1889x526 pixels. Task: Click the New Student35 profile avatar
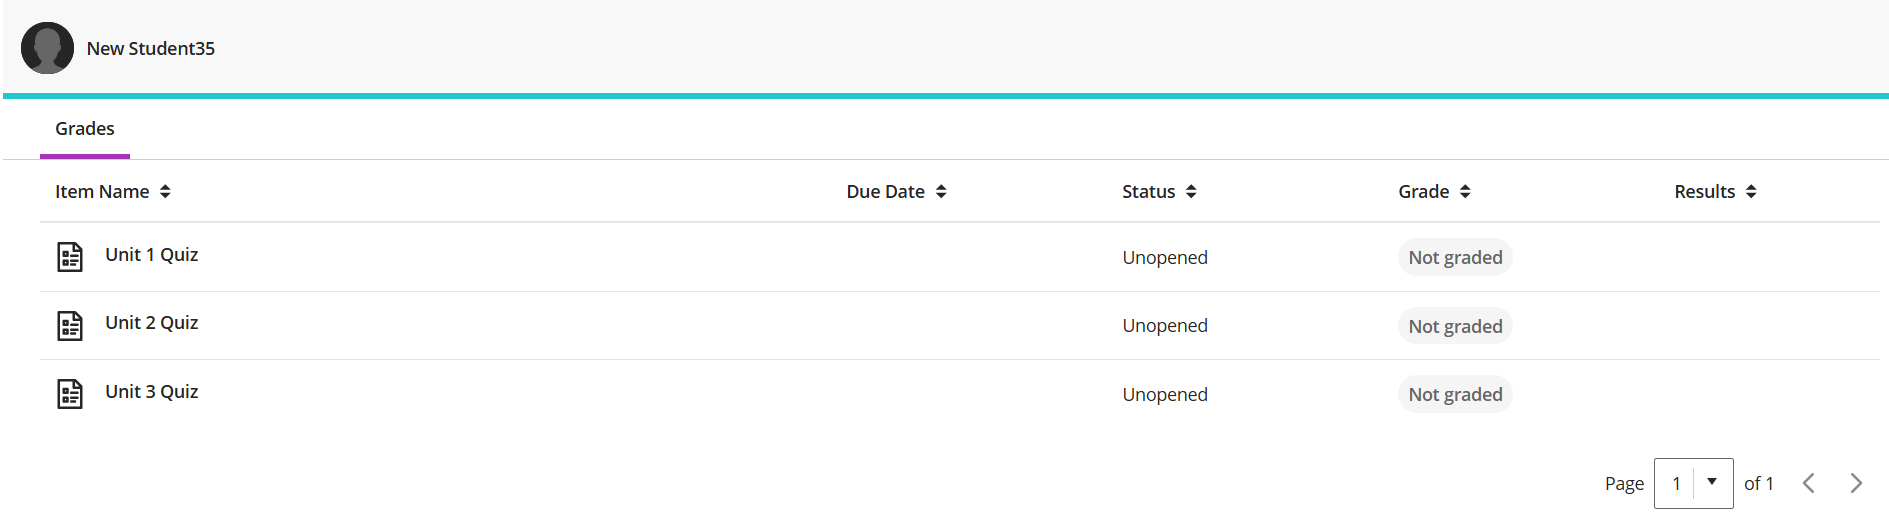(x=47, y=48)
